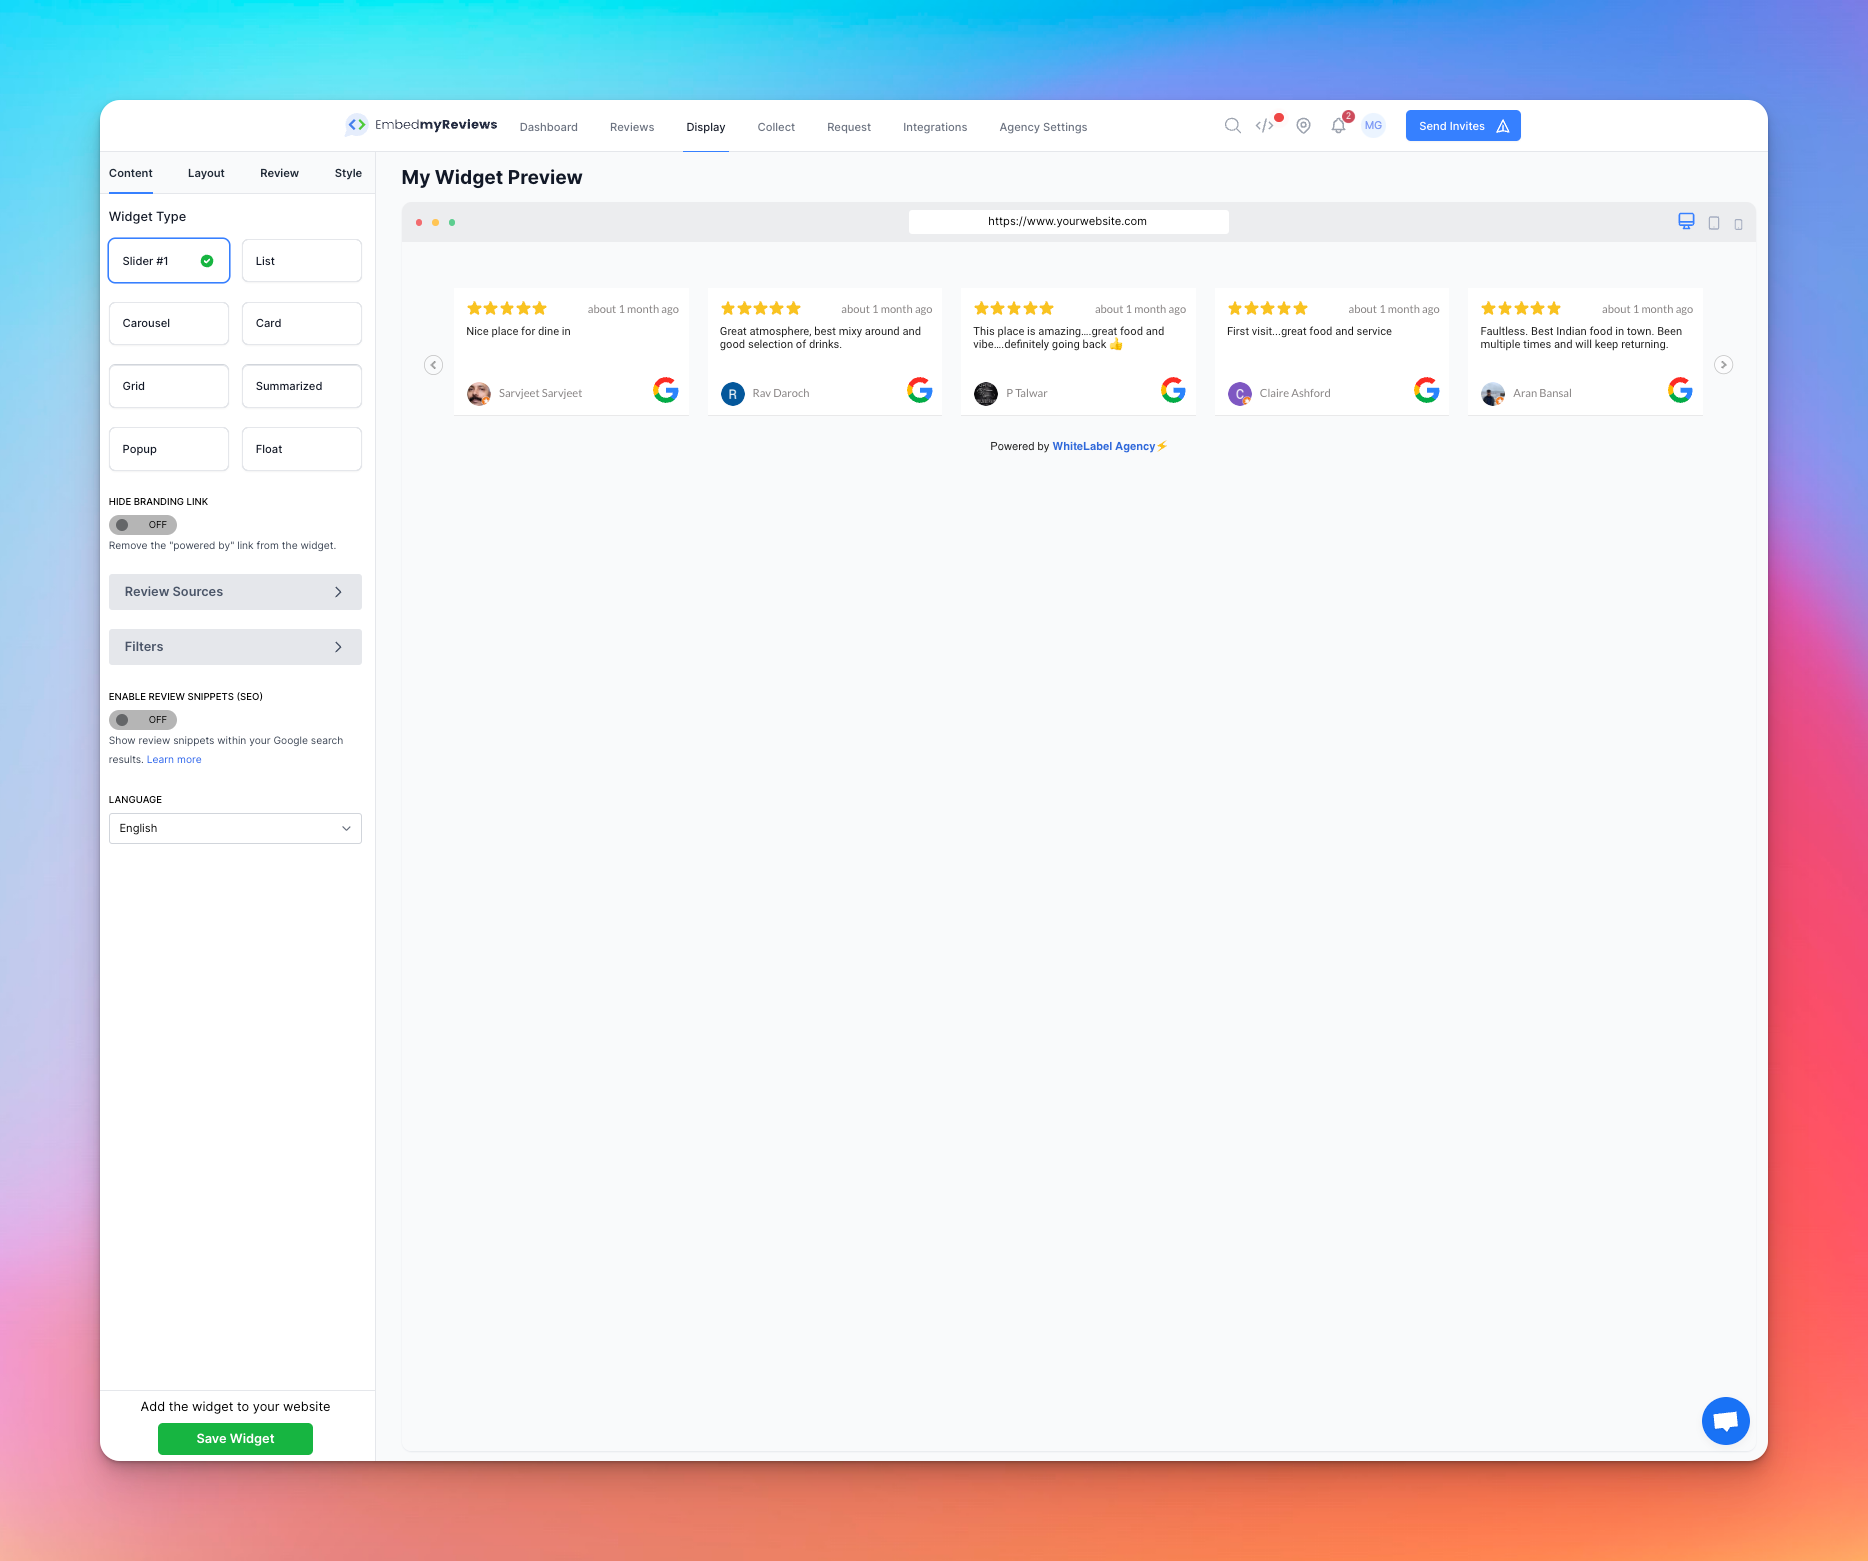
Task: Click review text 'Nice place for dine in'
Action: 518,331
